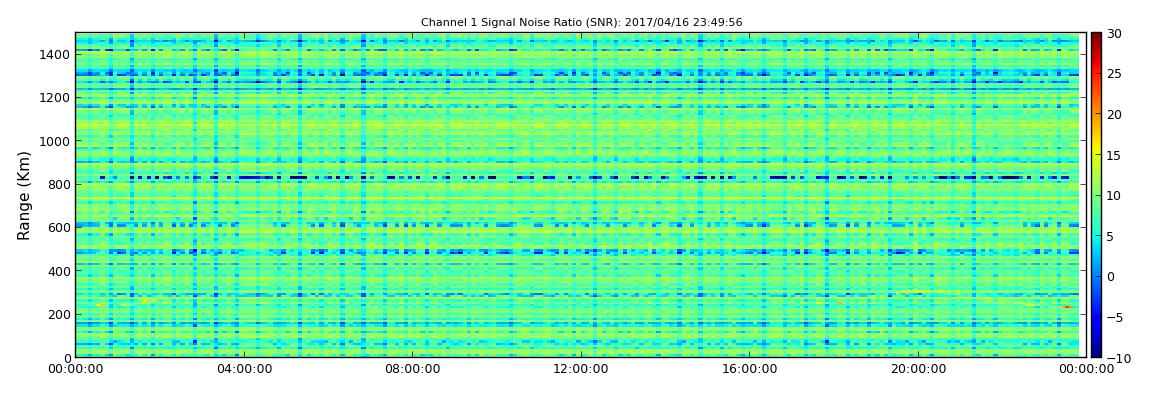Click the 08:00:00 time tick label

tap(412, 370)
